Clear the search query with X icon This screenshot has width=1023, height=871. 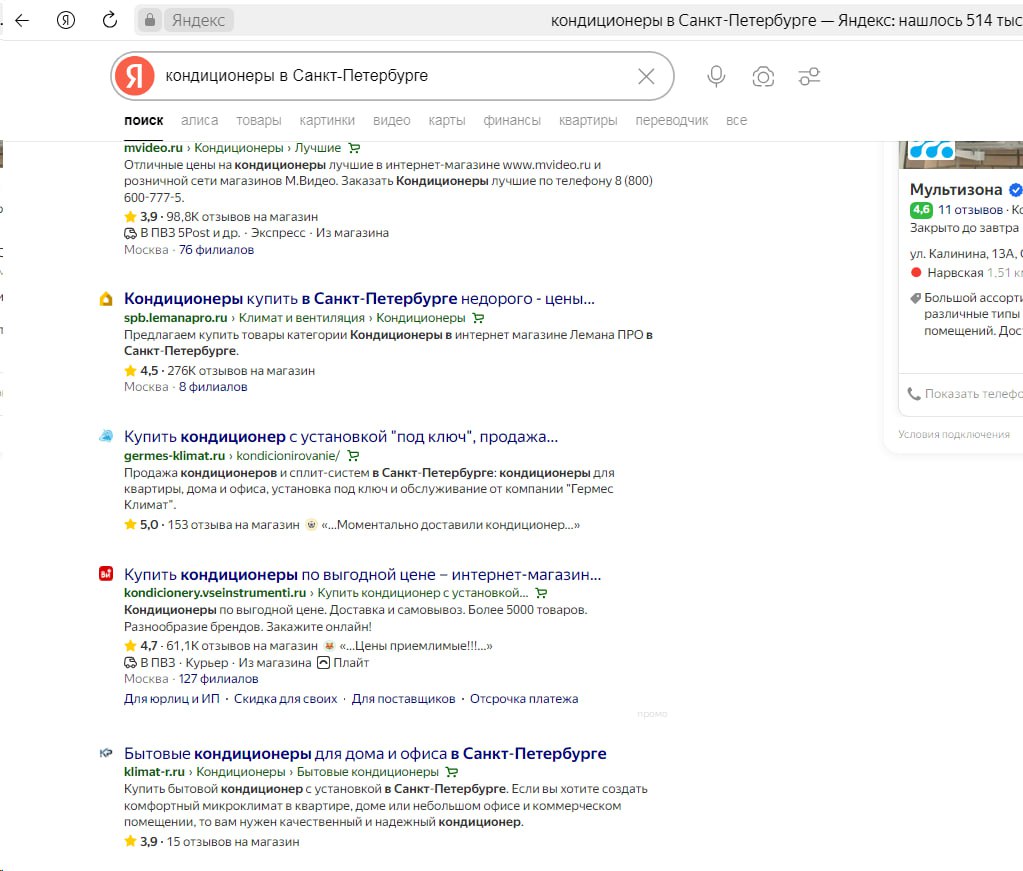coord(646,76)
